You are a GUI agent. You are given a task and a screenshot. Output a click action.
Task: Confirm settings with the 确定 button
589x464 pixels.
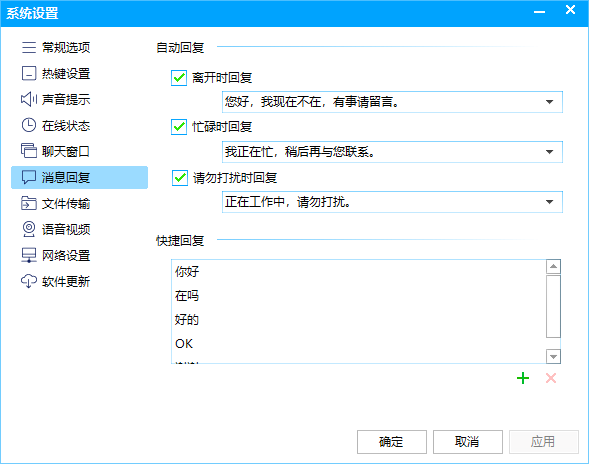pos(392,442)
